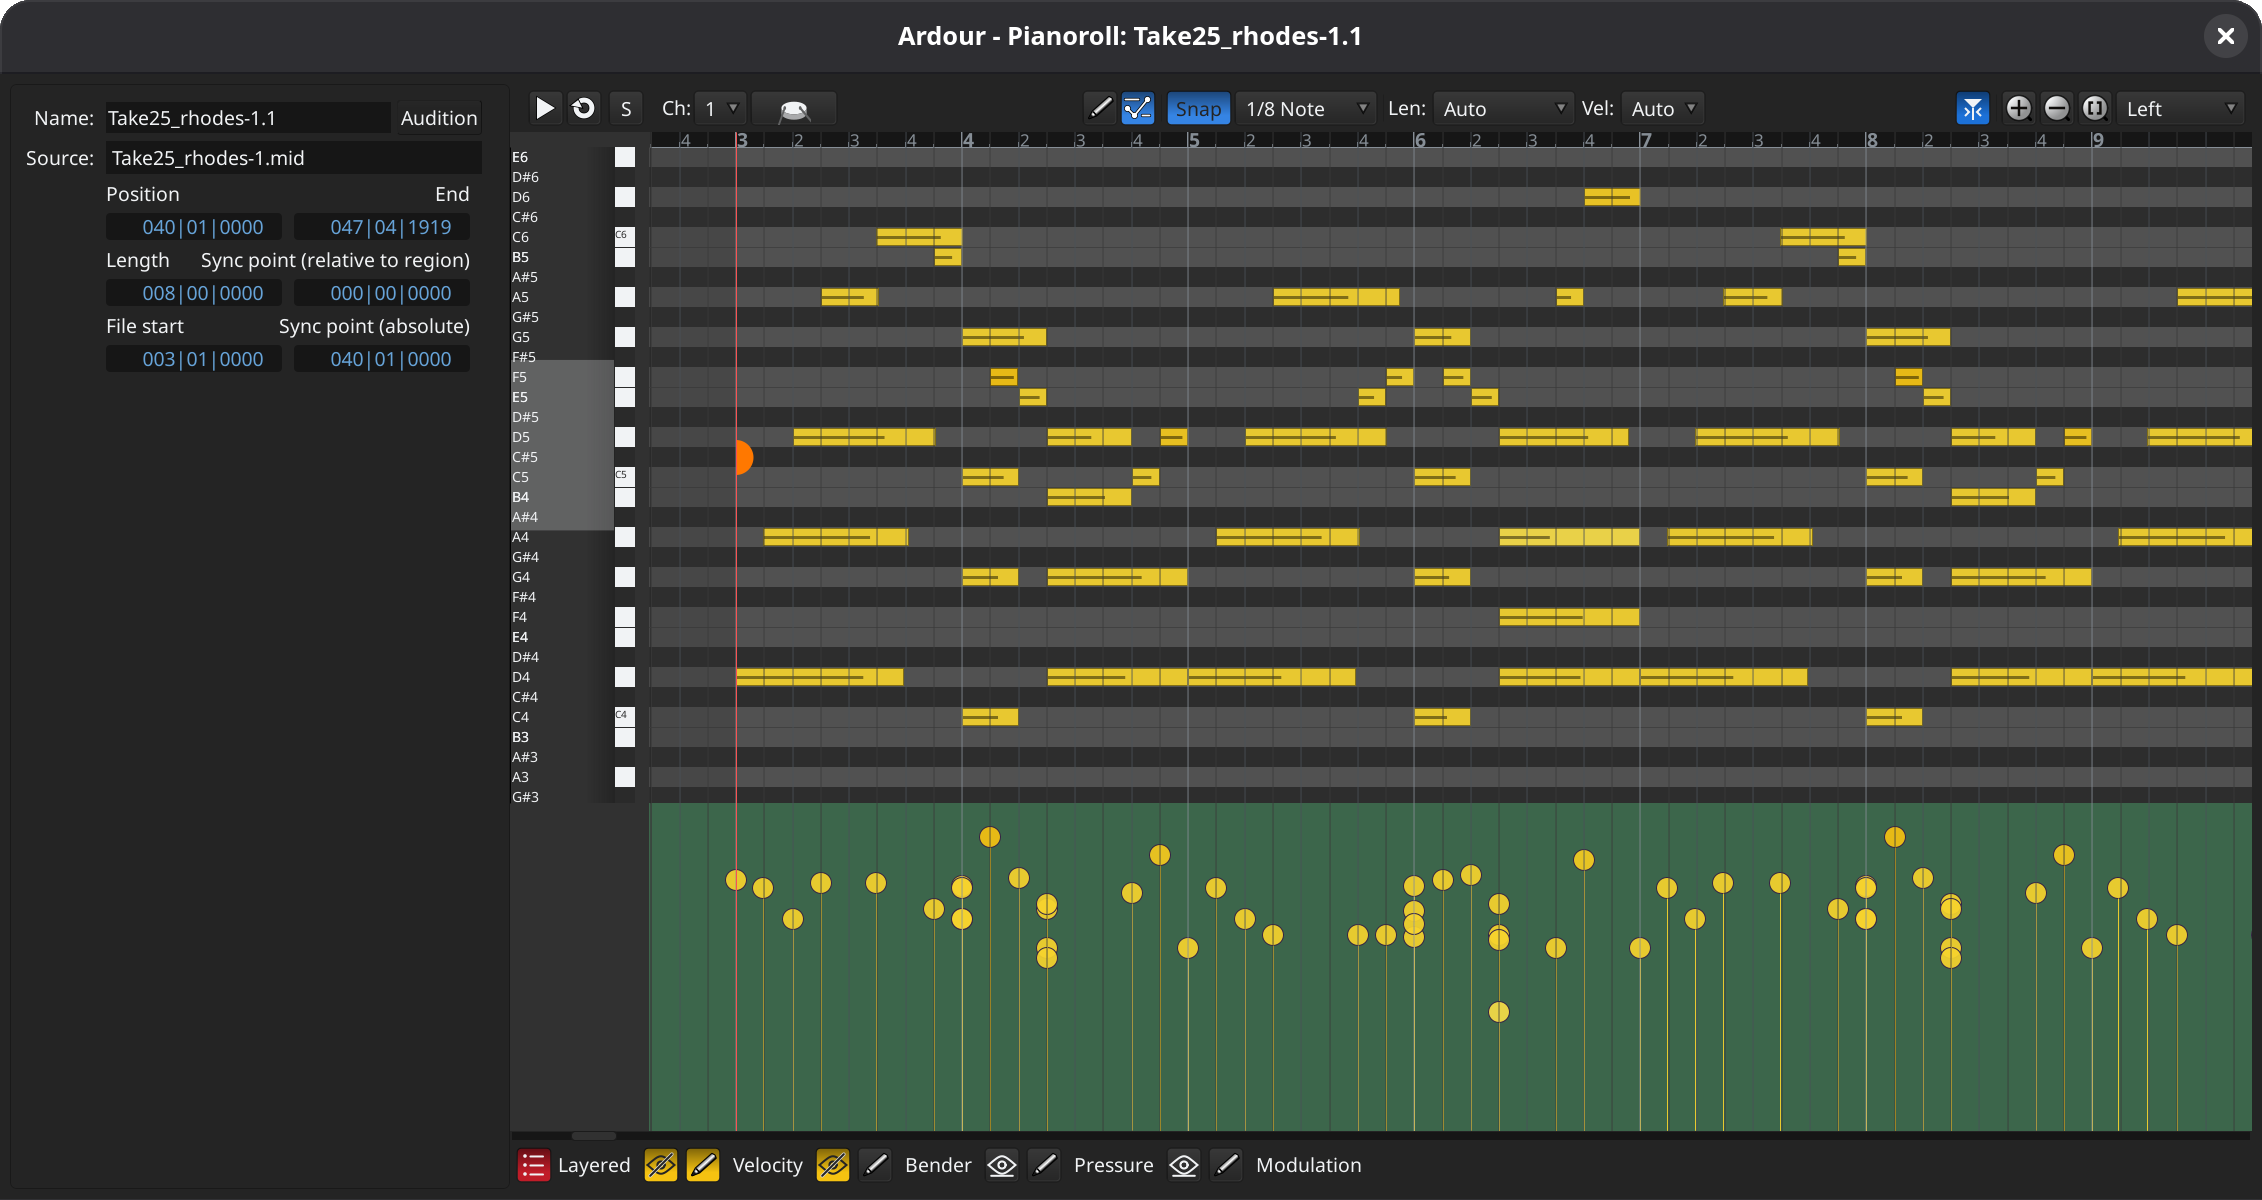Open the Layered lanes list icon

(533, 1165)
